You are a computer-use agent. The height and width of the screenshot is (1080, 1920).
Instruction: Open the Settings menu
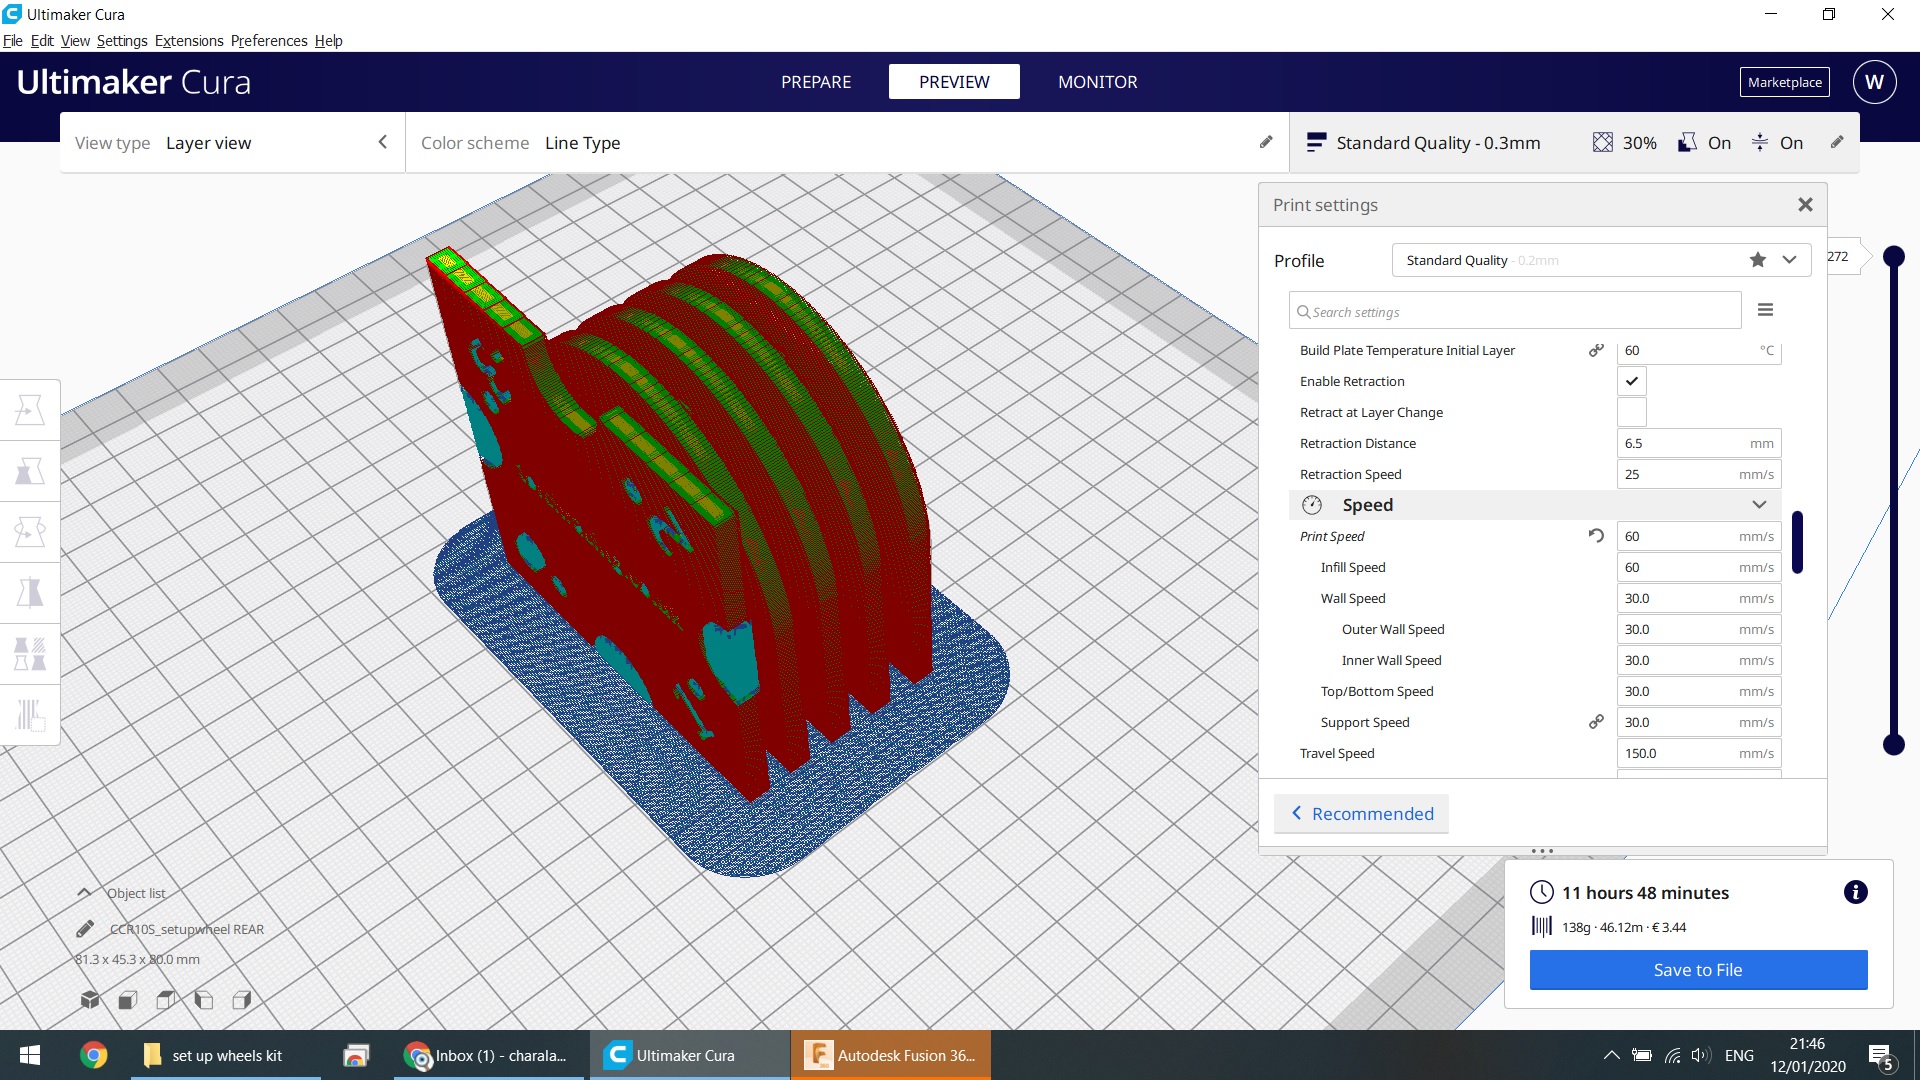pos(122,41)
